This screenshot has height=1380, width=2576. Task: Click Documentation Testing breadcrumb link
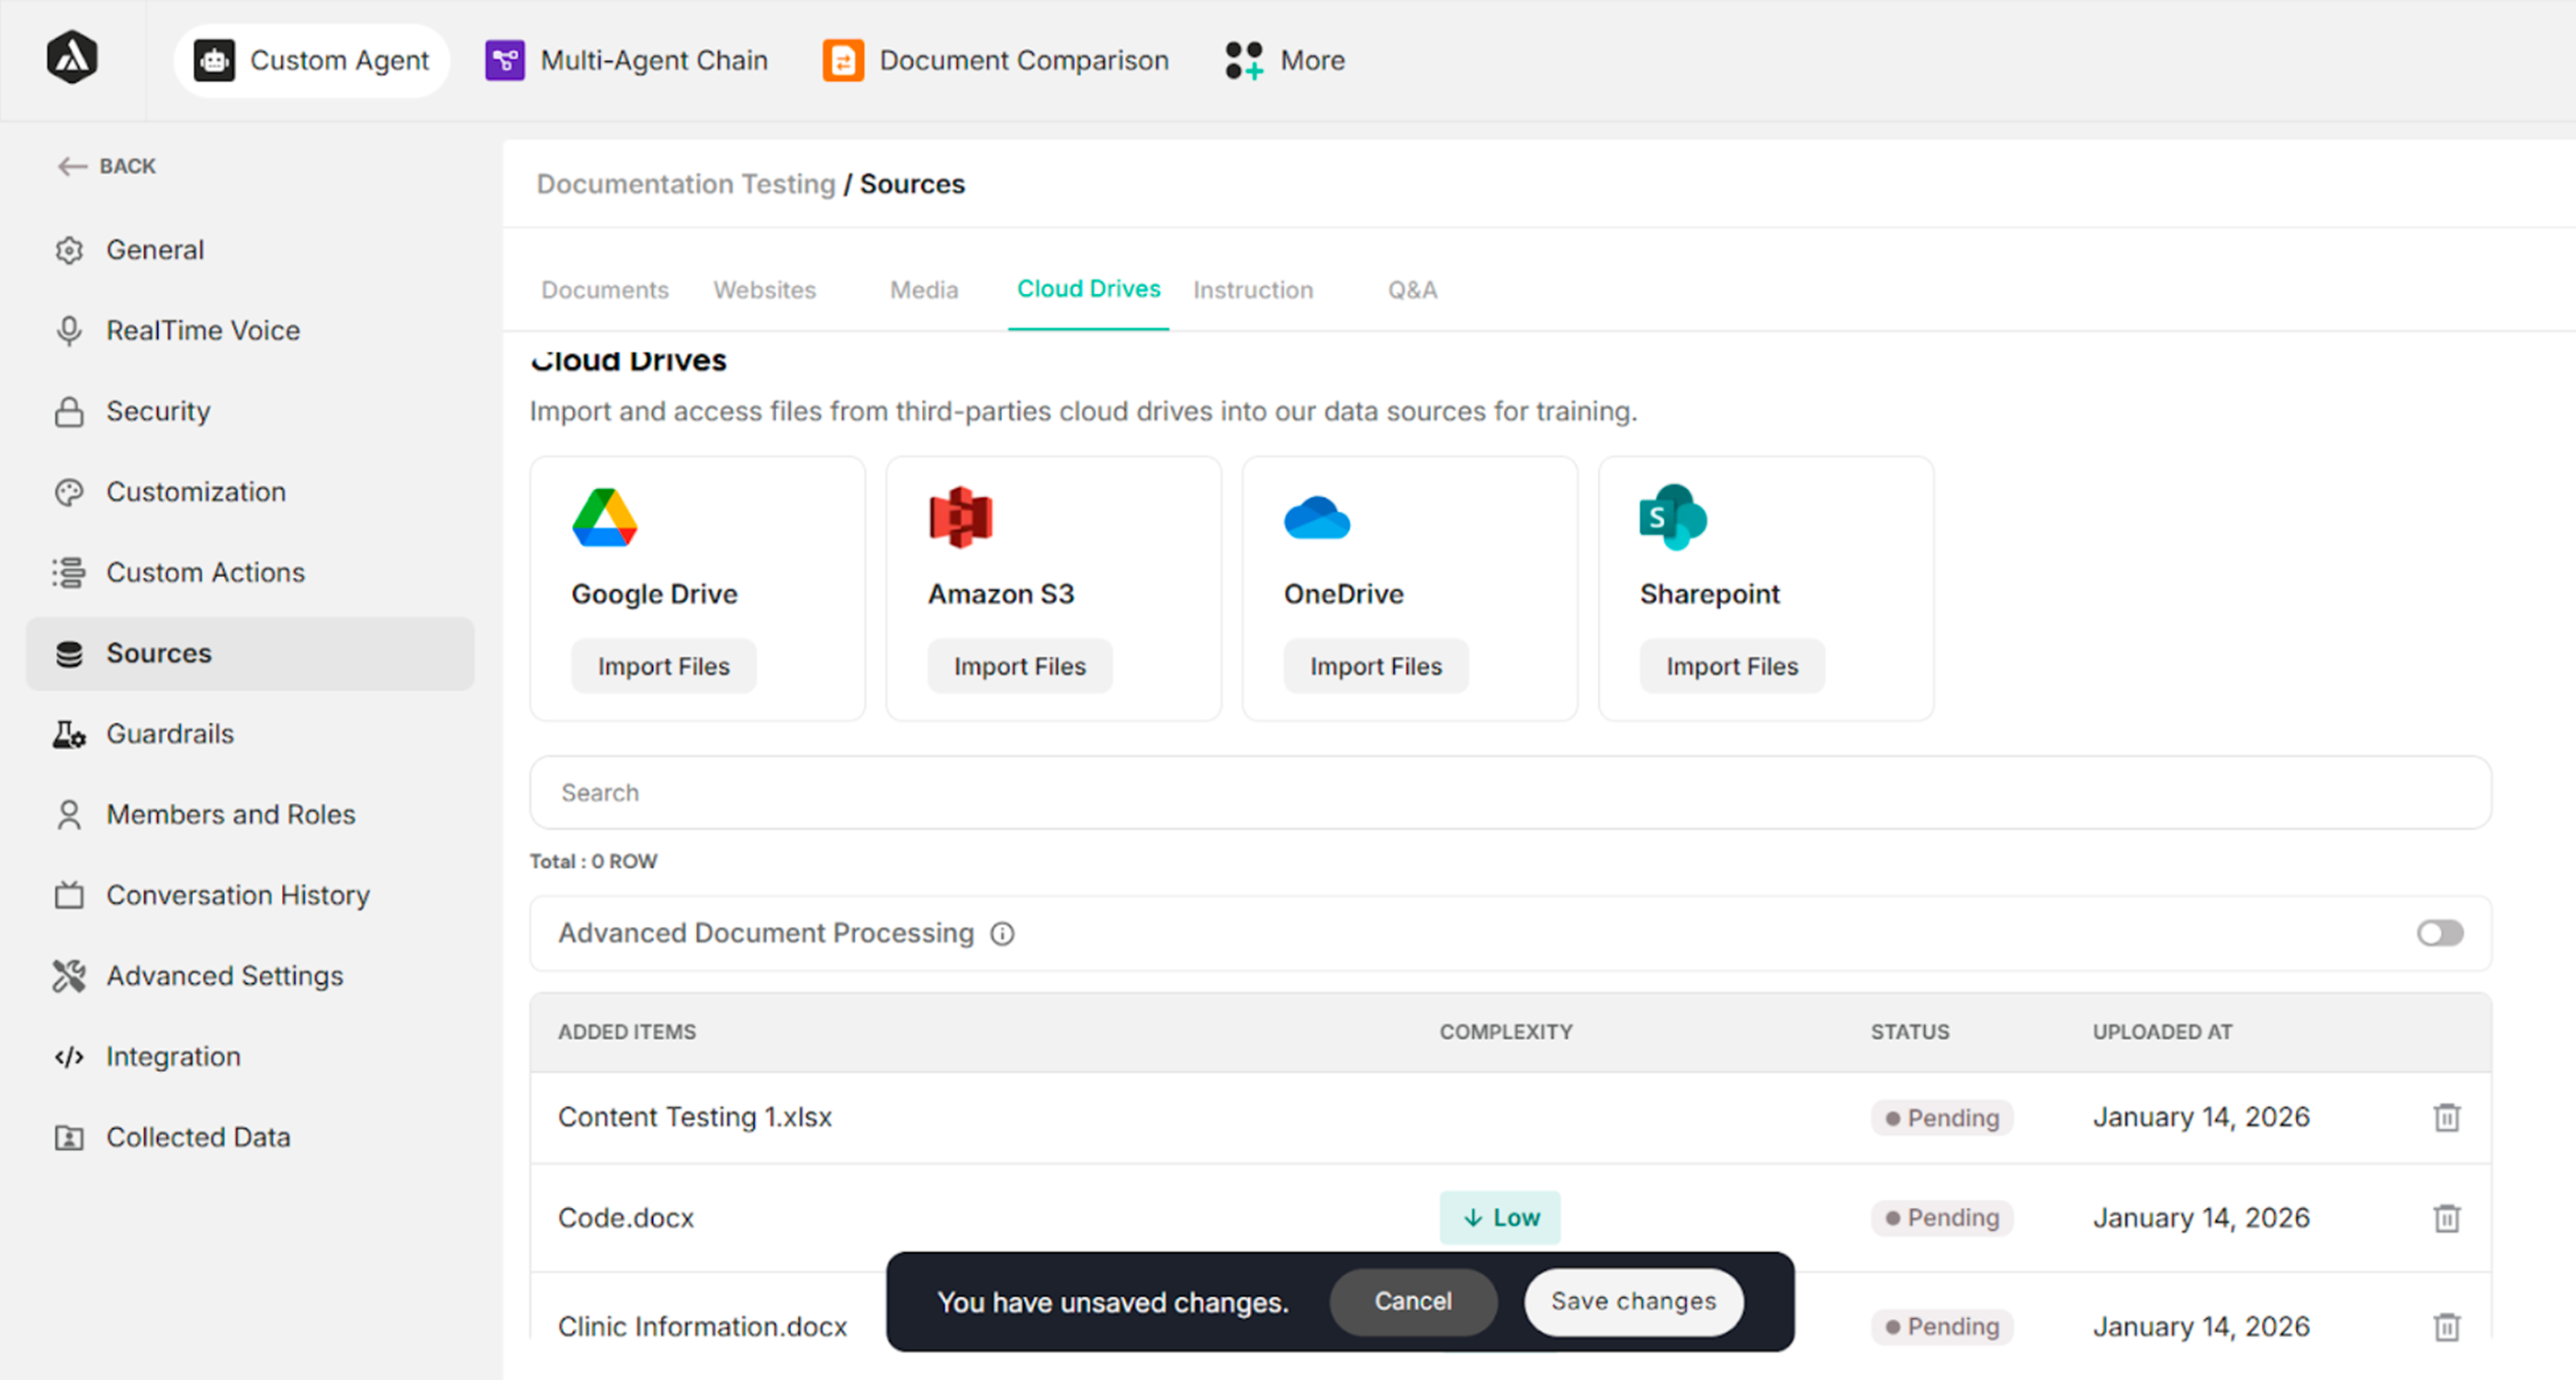pos(686,184)
